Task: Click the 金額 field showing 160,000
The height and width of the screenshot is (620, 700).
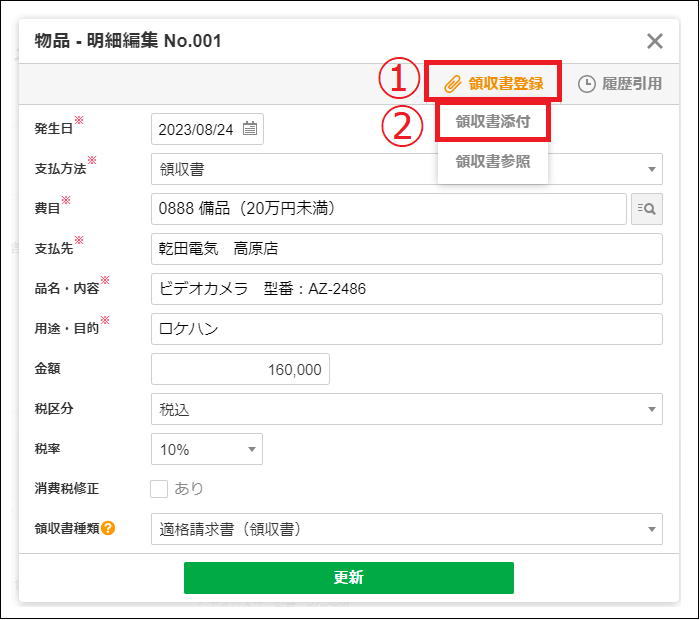Action: click(240, 369)
